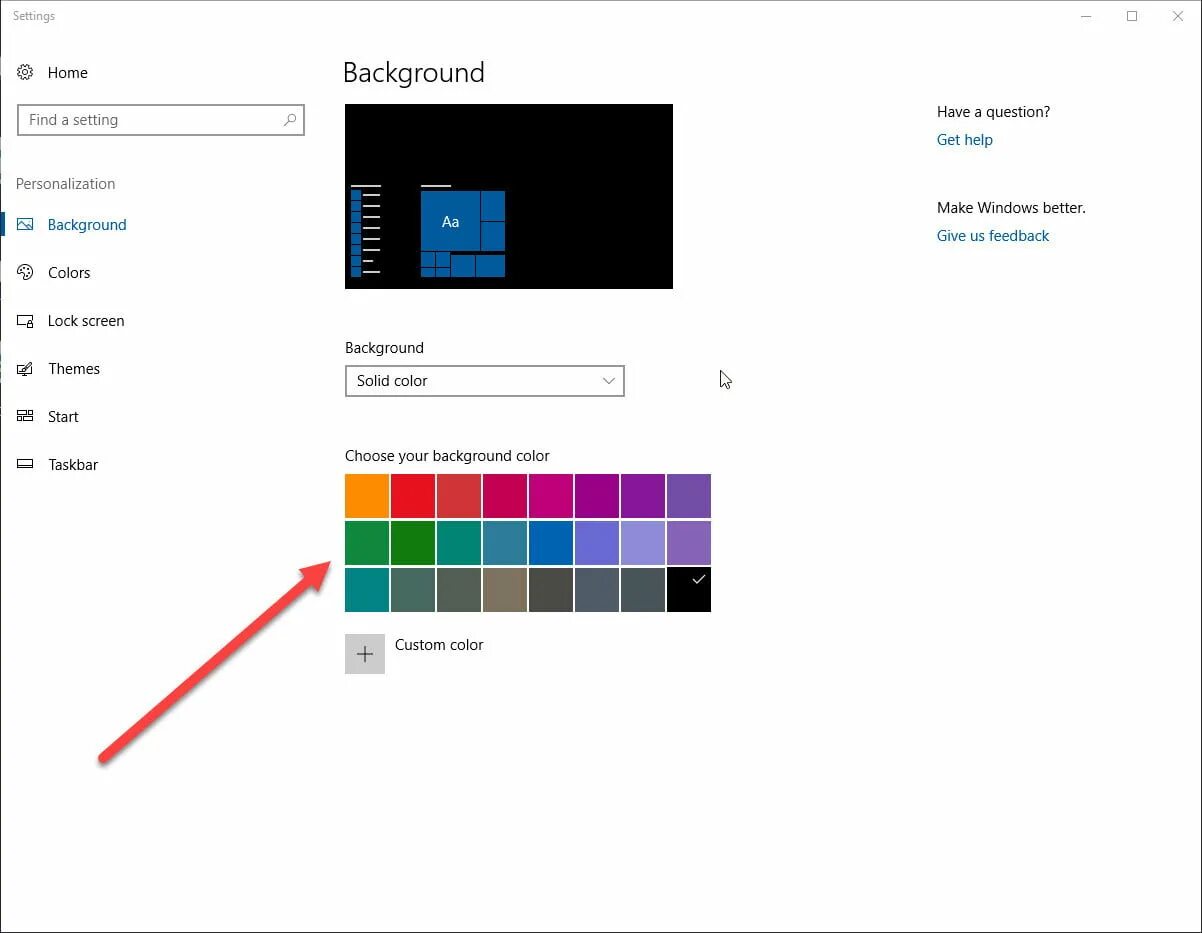The image size is (1202, 933).
Task: Open Give us feedback link
Action: [993, 236]
